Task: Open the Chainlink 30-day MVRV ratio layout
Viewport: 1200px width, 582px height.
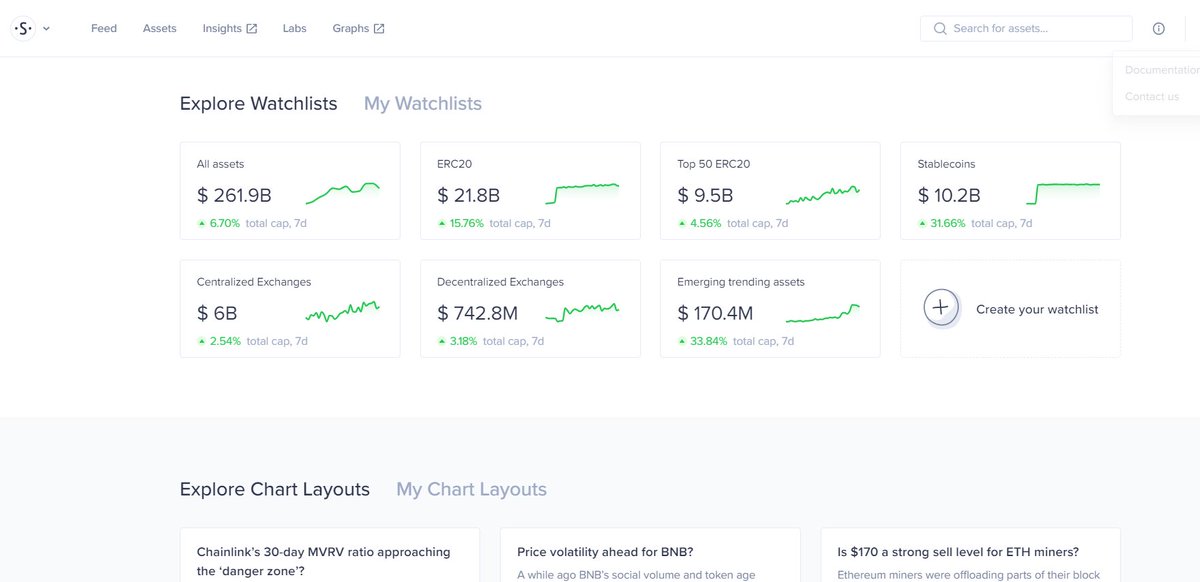Action: click(x=330, y=555)
